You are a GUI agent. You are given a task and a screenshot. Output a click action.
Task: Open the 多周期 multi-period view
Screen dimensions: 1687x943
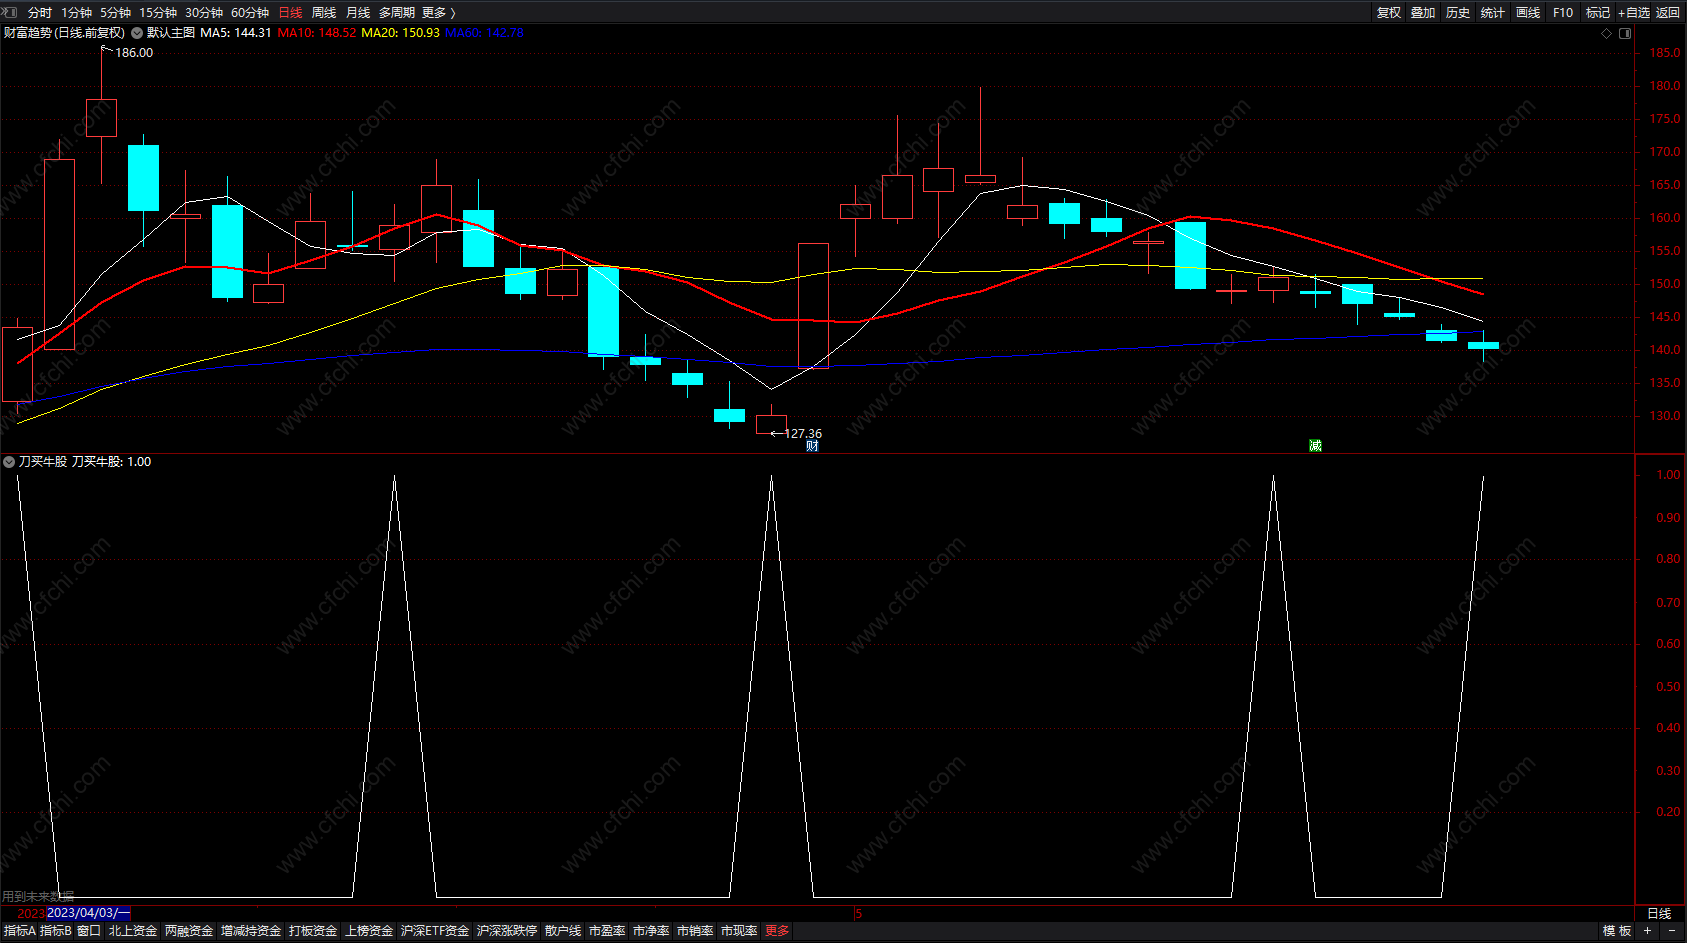[x=397, y=13]
